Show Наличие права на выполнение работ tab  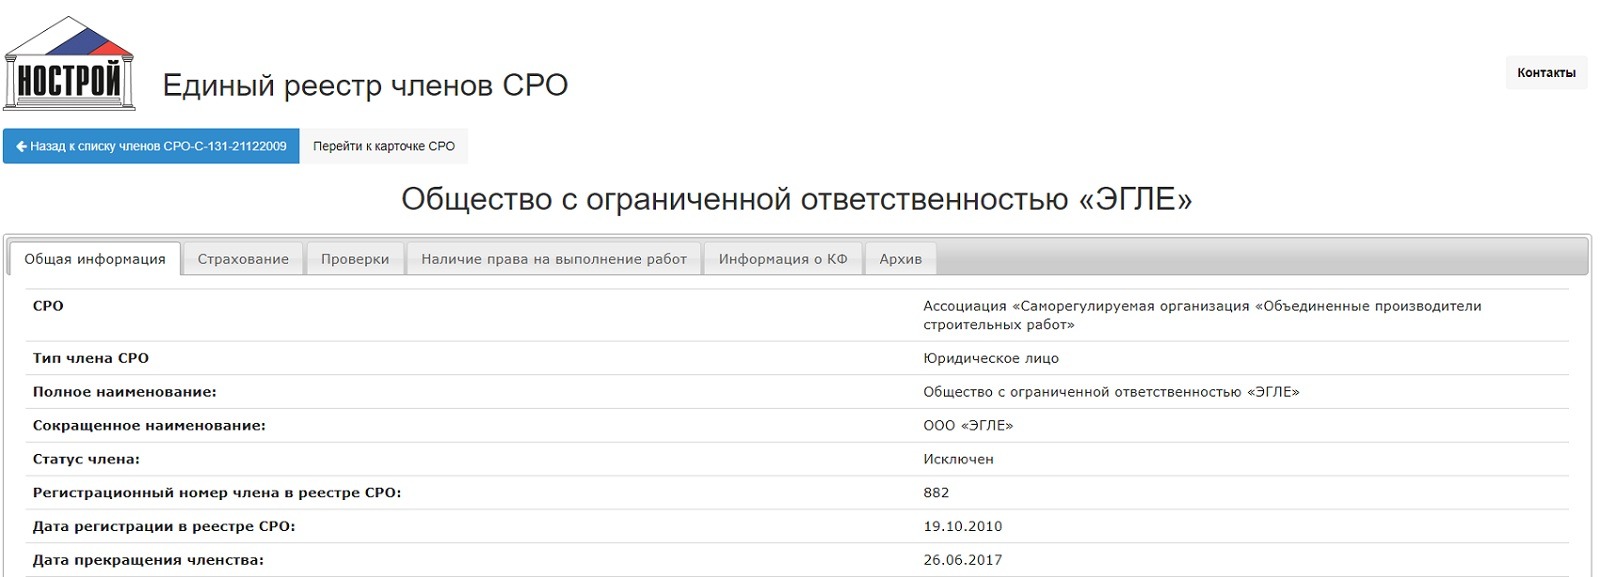[x=554, y=259]
